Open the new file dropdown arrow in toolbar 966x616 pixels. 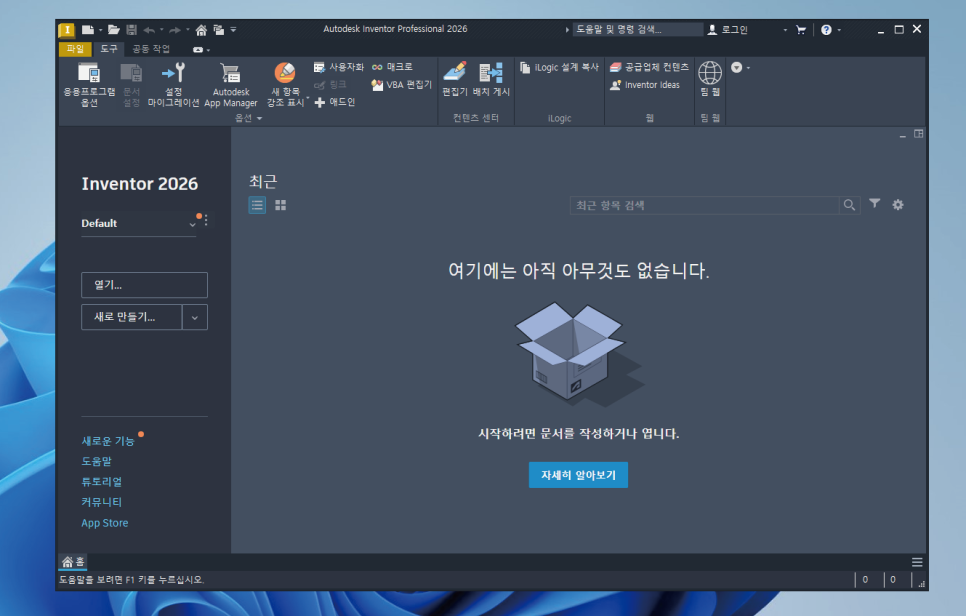(100, 30)
